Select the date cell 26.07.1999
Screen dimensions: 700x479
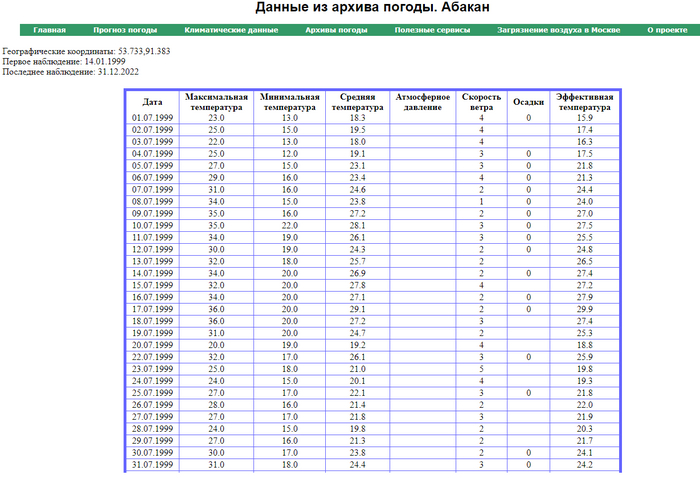click(152, 405)
